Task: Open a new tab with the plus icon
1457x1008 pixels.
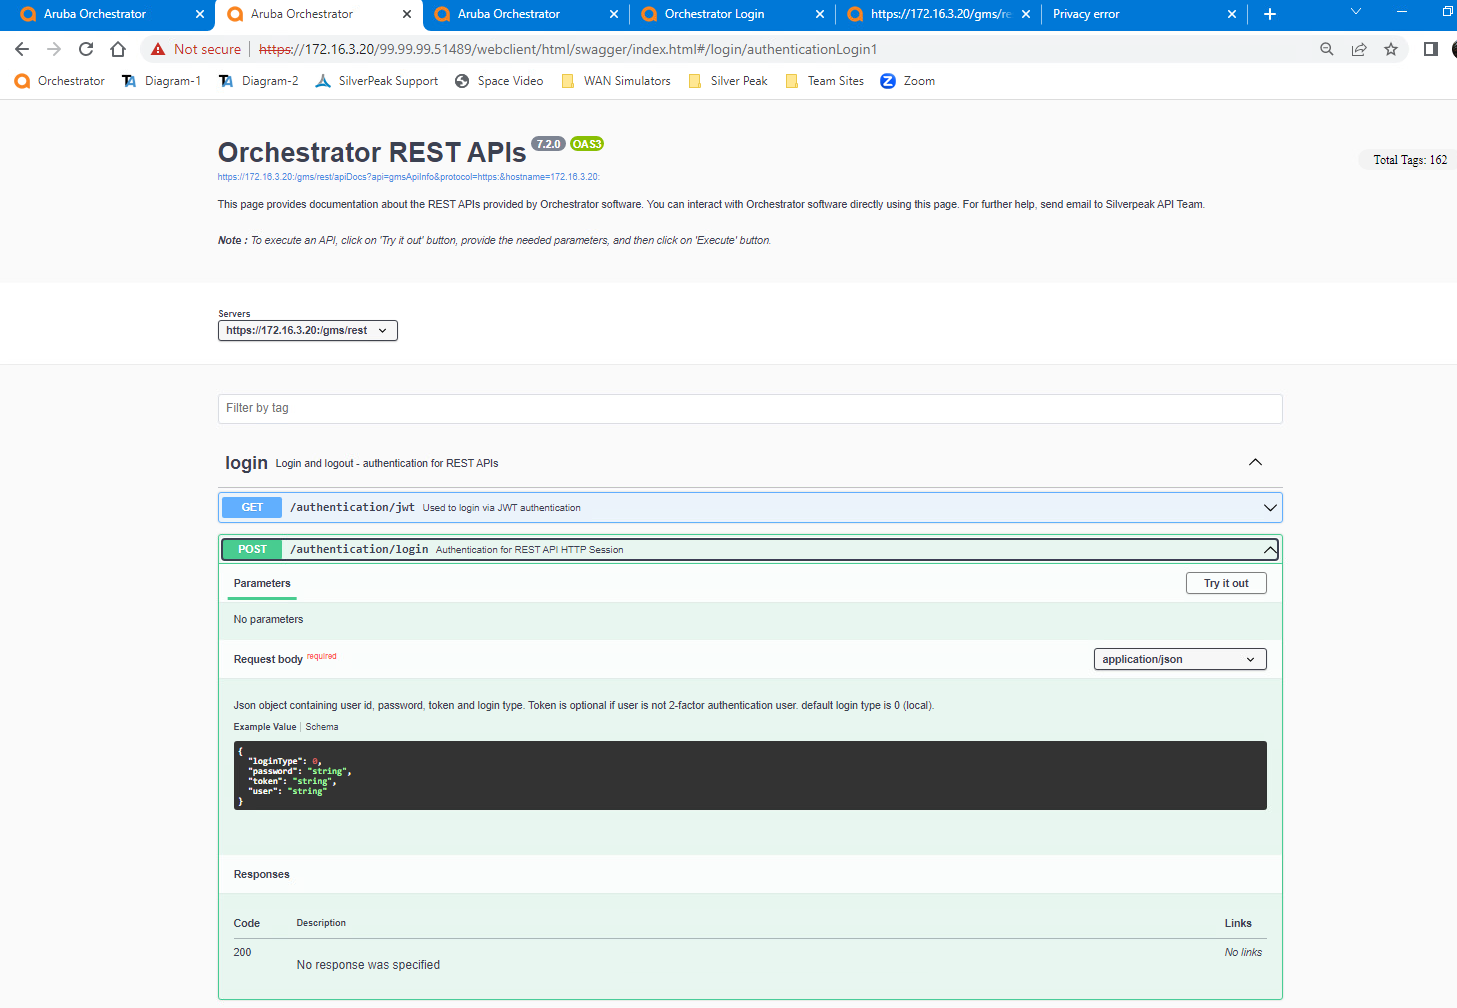Action: 1270,14
